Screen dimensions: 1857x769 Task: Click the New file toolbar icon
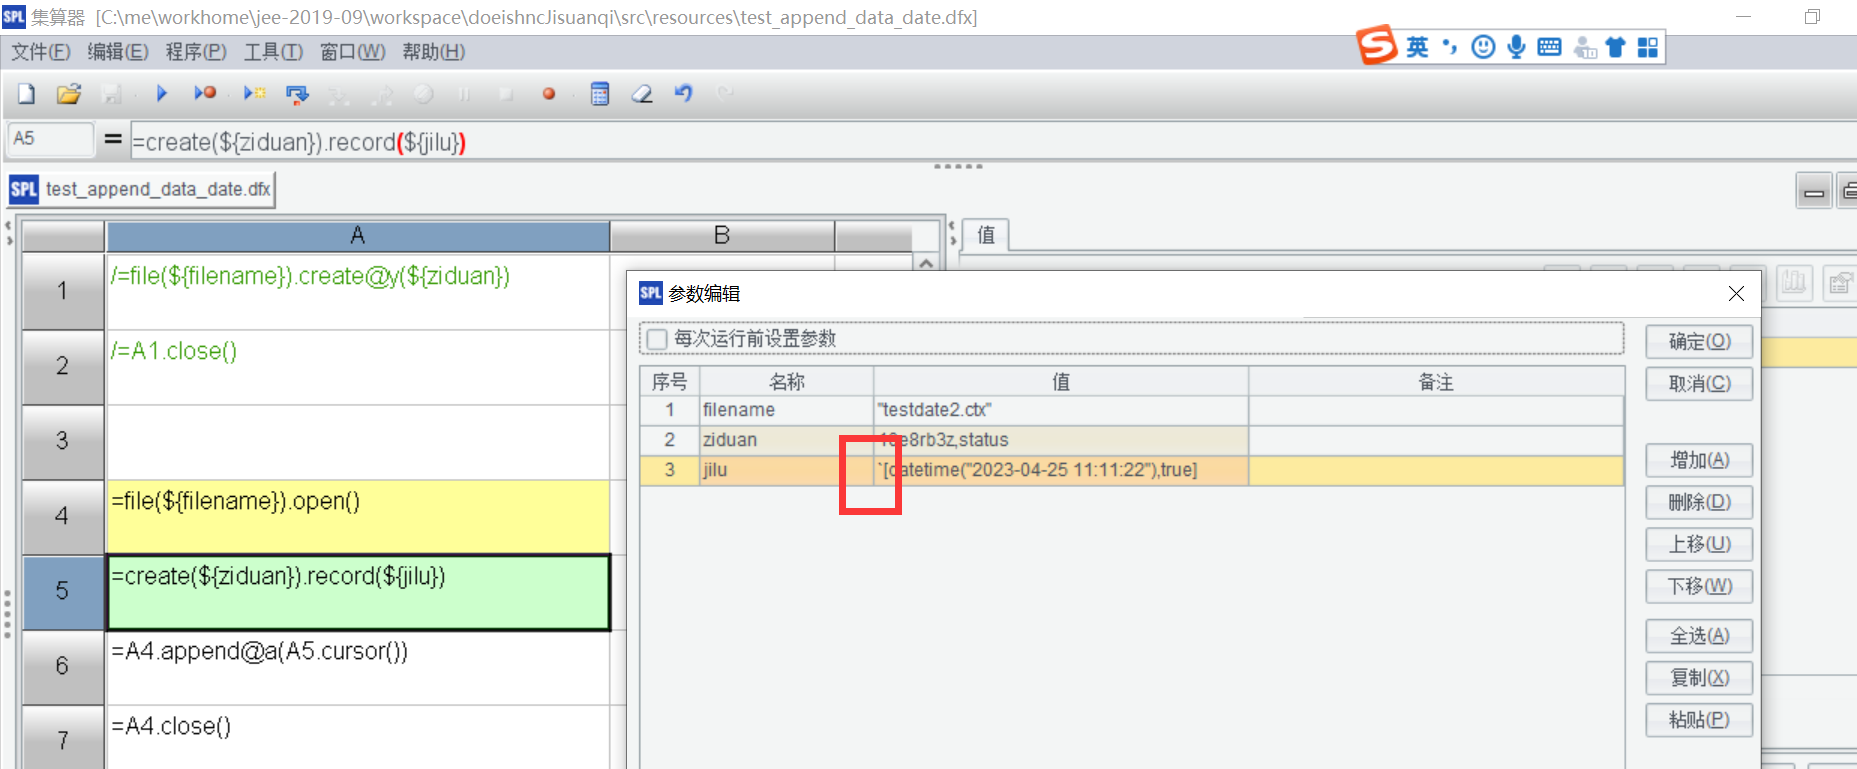pos(27,94)
